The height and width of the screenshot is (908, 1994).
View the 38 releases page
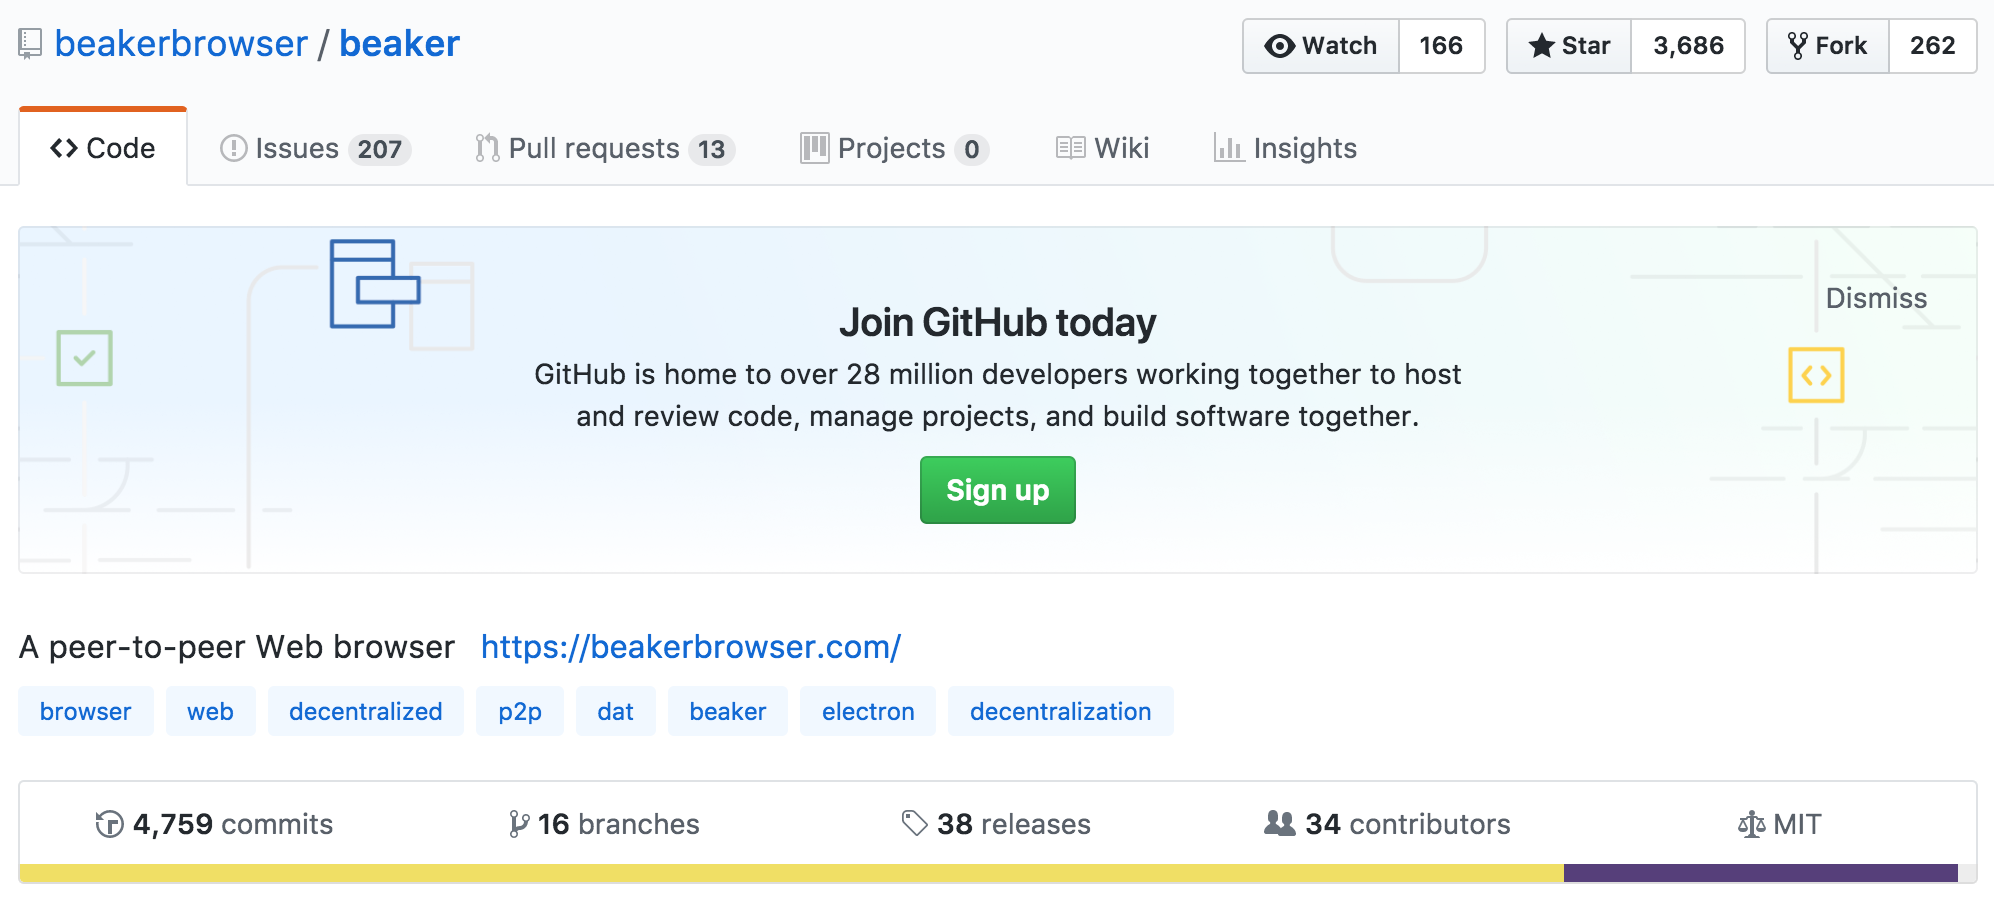coord(996,824)
